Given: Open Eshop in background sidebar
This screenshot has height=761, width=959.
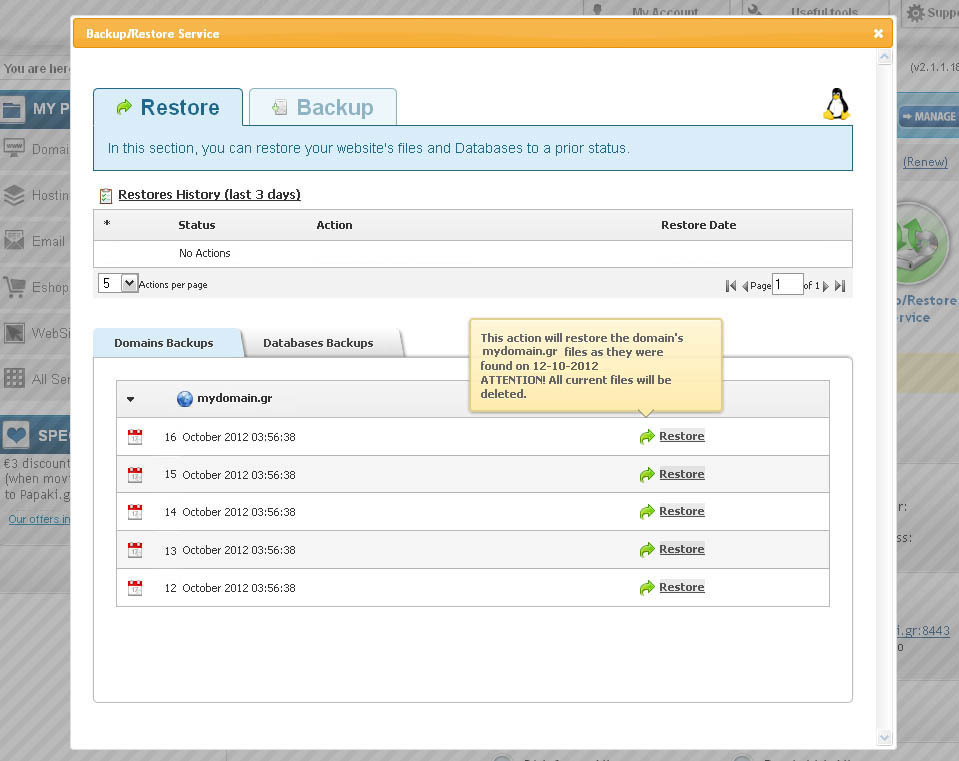Looking at the screenshot, I should point(35,287).
